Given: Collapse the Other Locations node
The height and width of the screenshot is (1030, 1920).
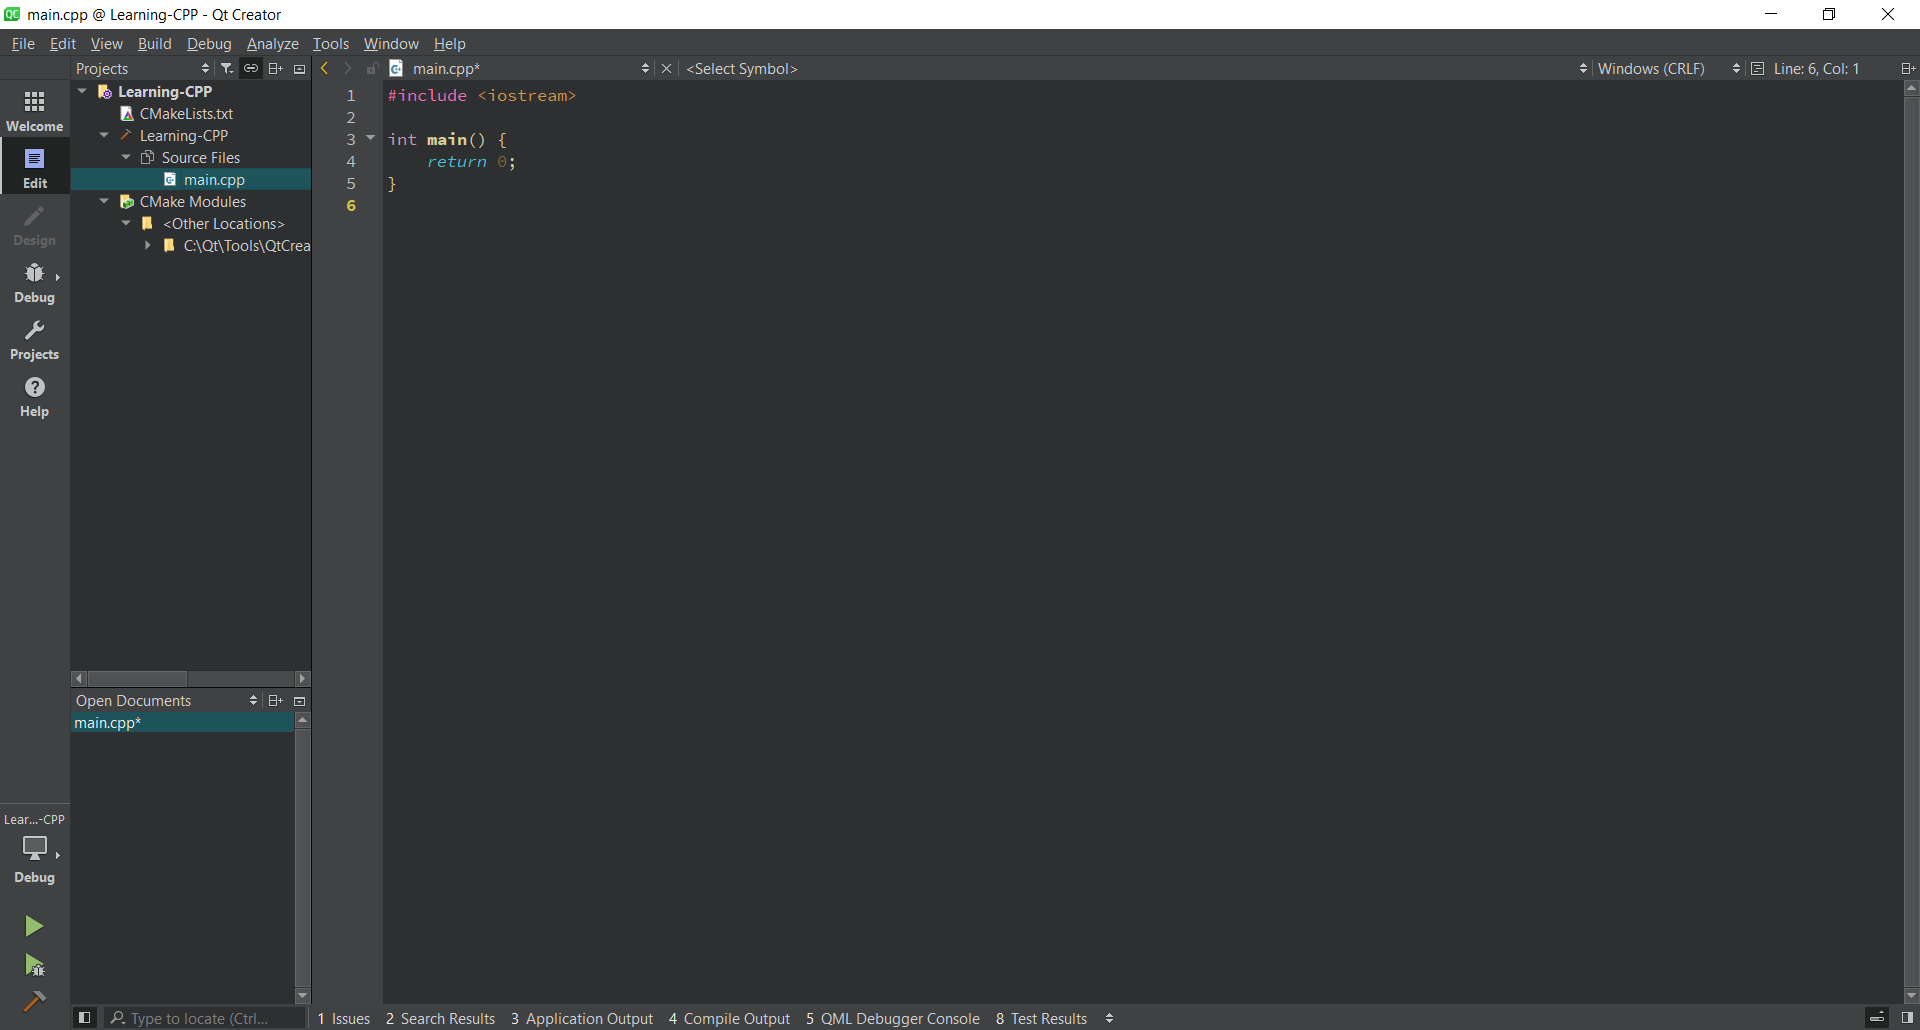Looking at the screenshot, I should (127, 223).
